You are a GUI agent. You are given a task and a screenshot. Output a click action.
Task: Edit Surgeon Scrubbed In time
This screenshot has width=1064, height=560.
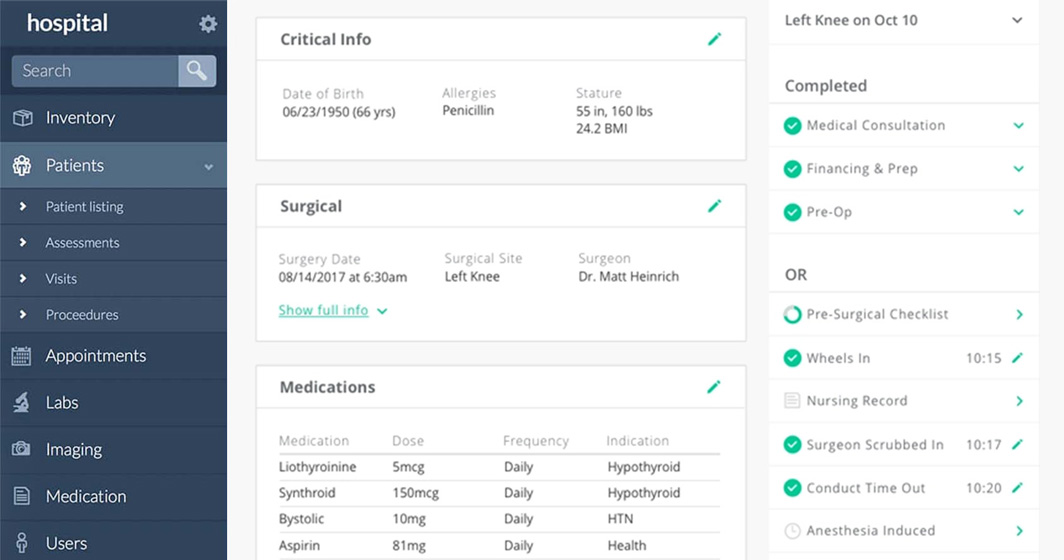(1016, 445)
